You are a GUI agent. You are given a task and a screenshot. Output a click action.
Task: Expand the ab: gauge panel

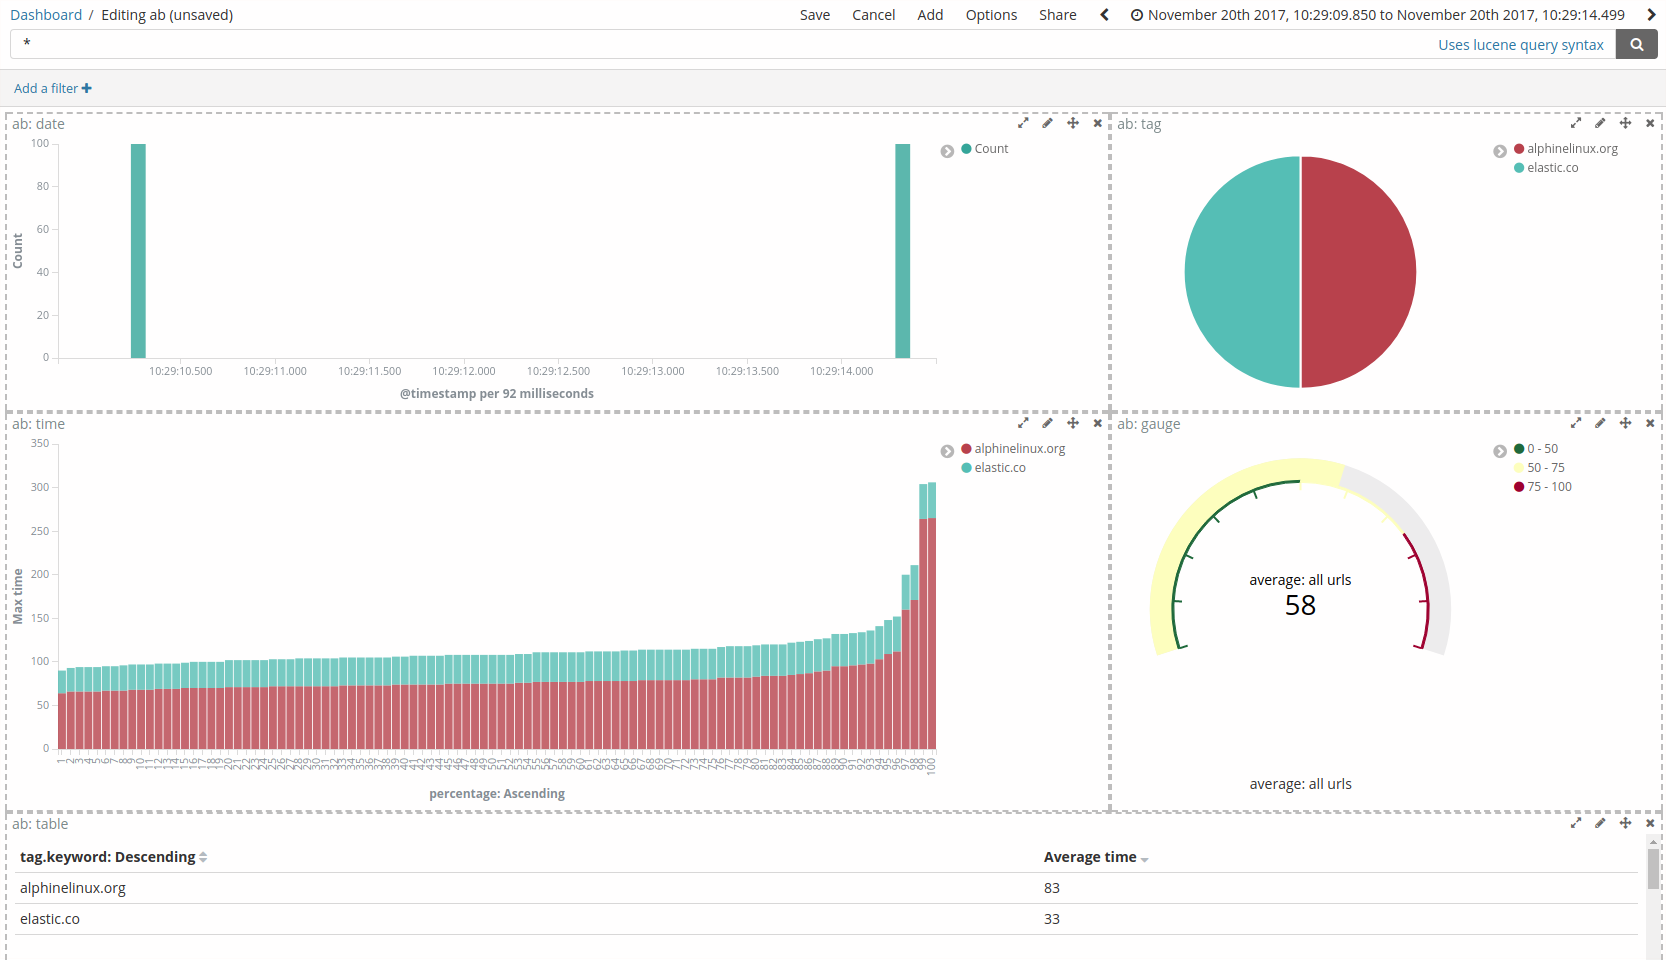1576,423
